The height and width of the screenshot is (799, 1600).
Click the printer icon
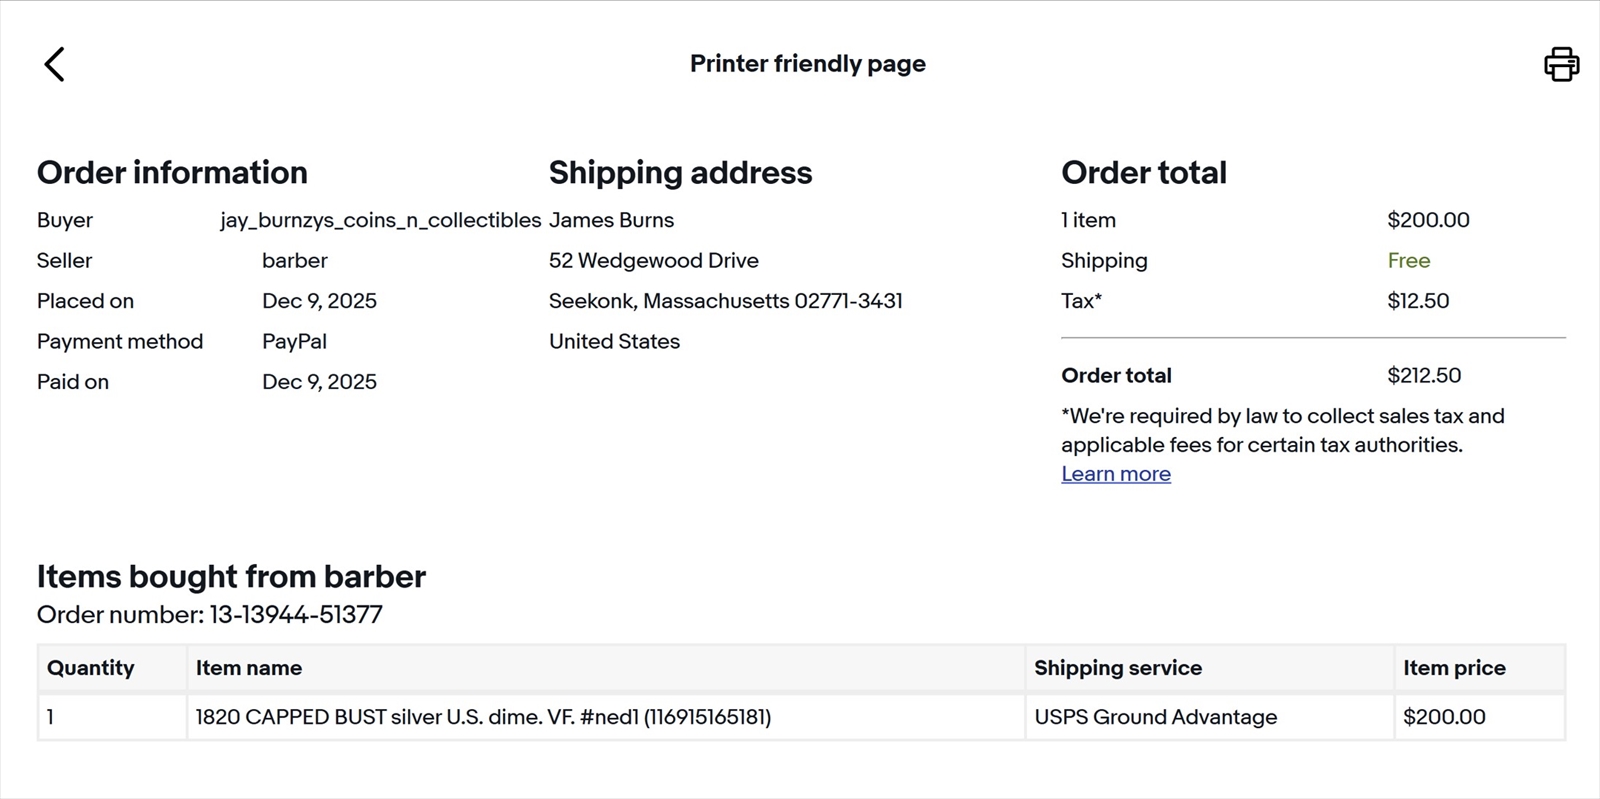pyautogui.click(x=1561, y=65)
